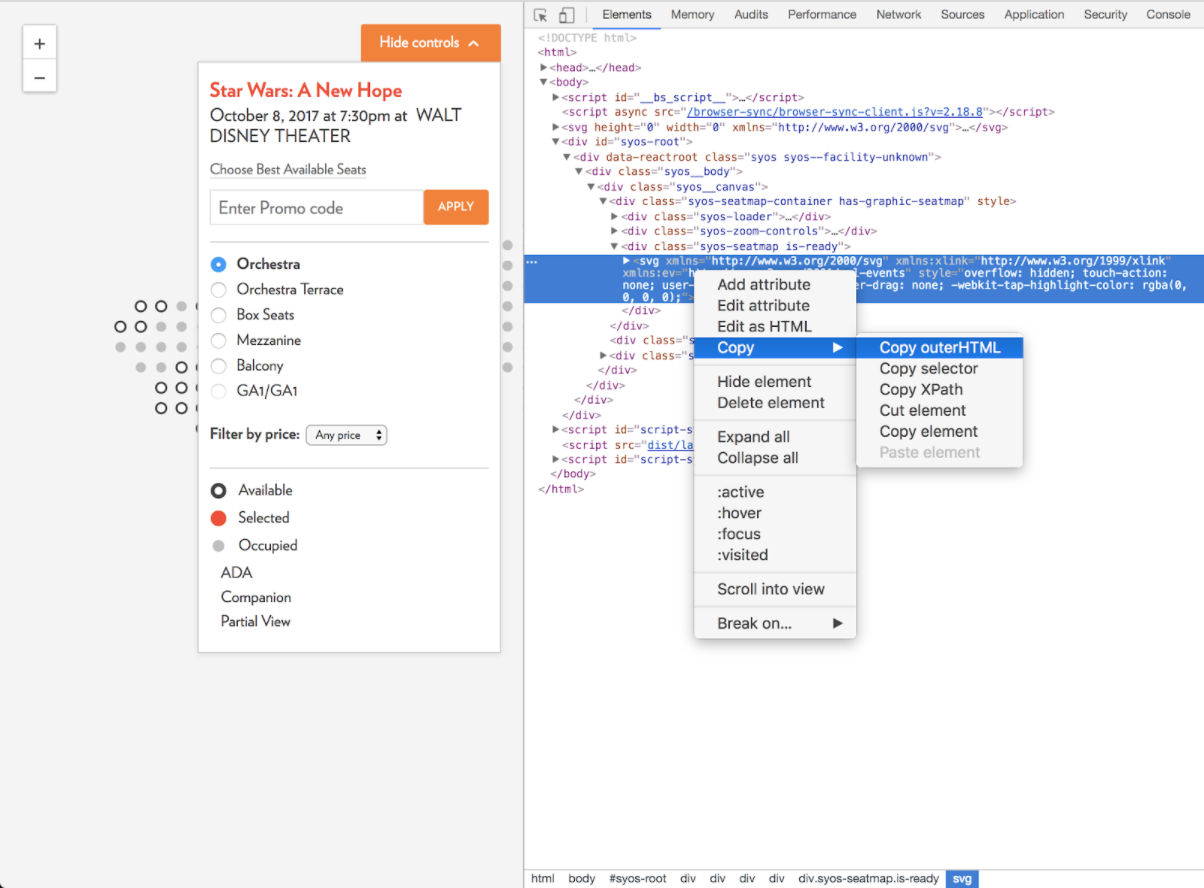Switch to the Memory tab
The image size is (1204, 888).
(692, 15)
